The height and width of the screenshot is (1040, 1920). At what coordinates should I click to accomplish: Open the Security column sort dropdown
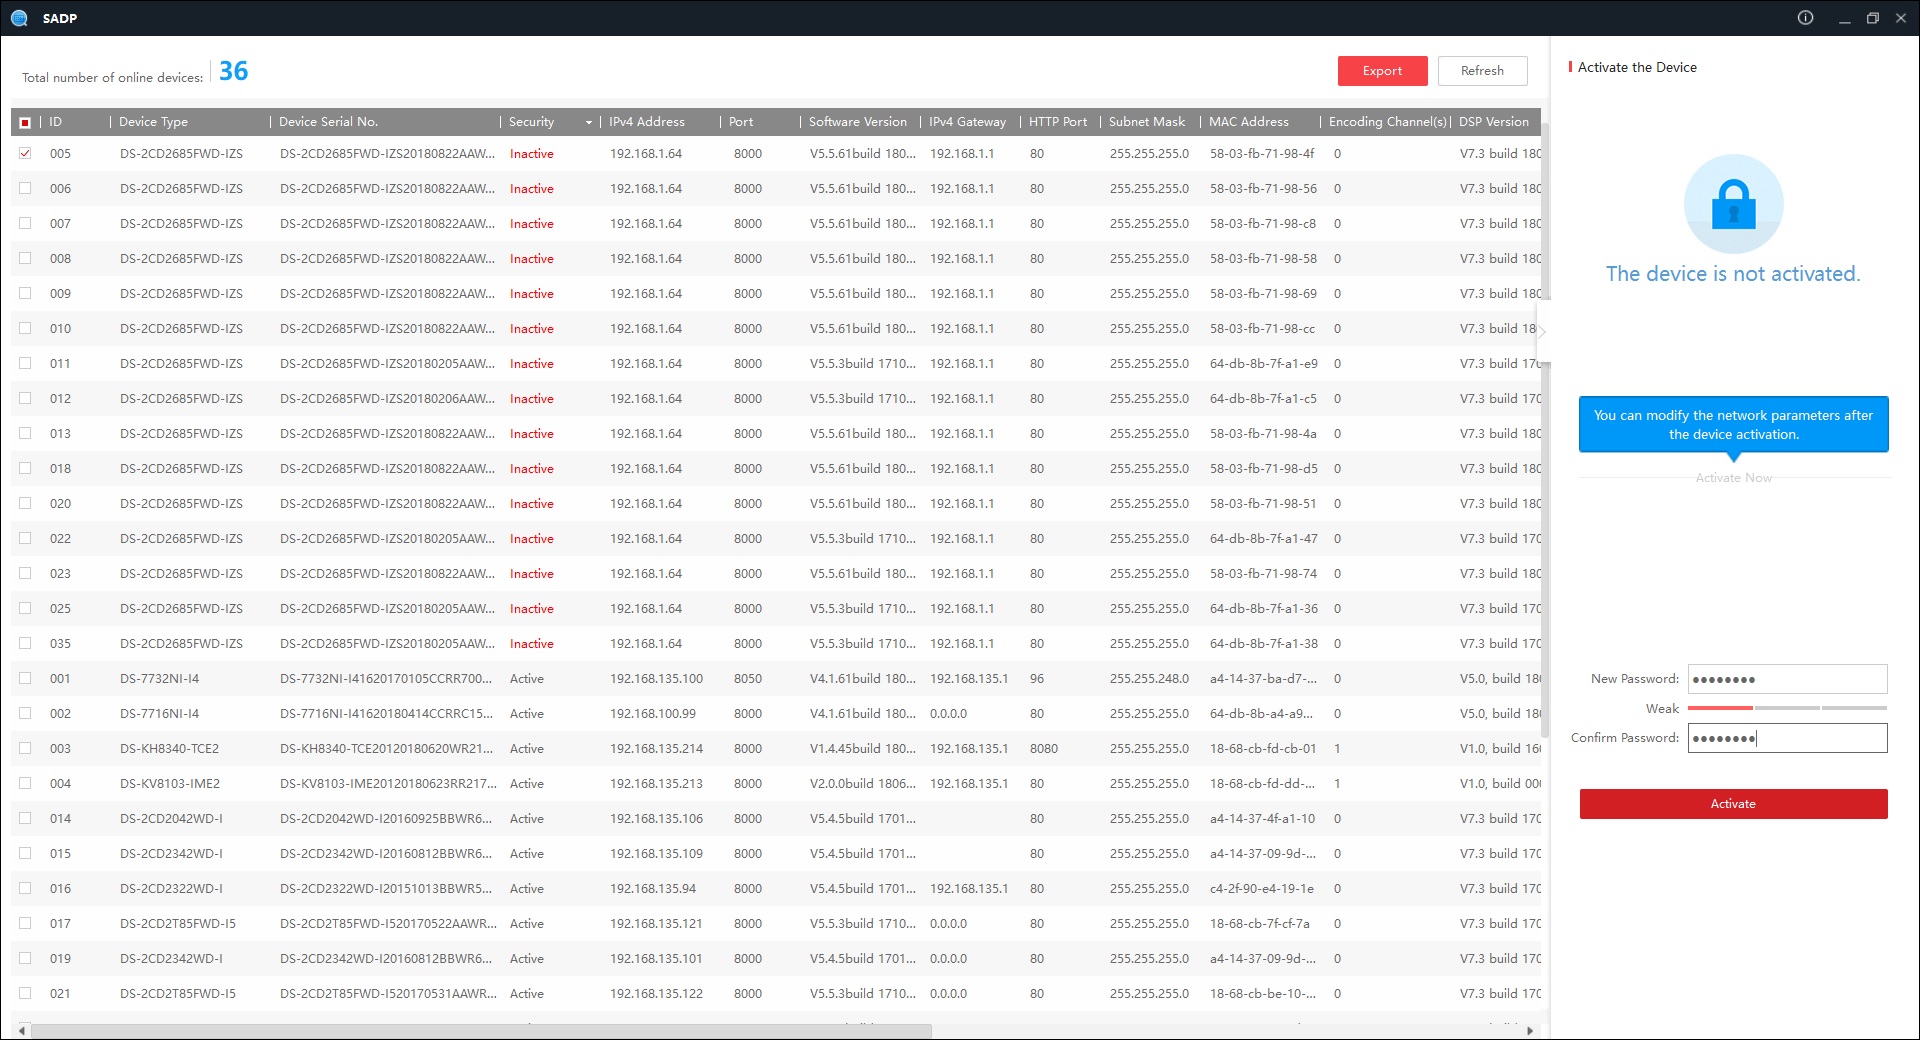588,122
